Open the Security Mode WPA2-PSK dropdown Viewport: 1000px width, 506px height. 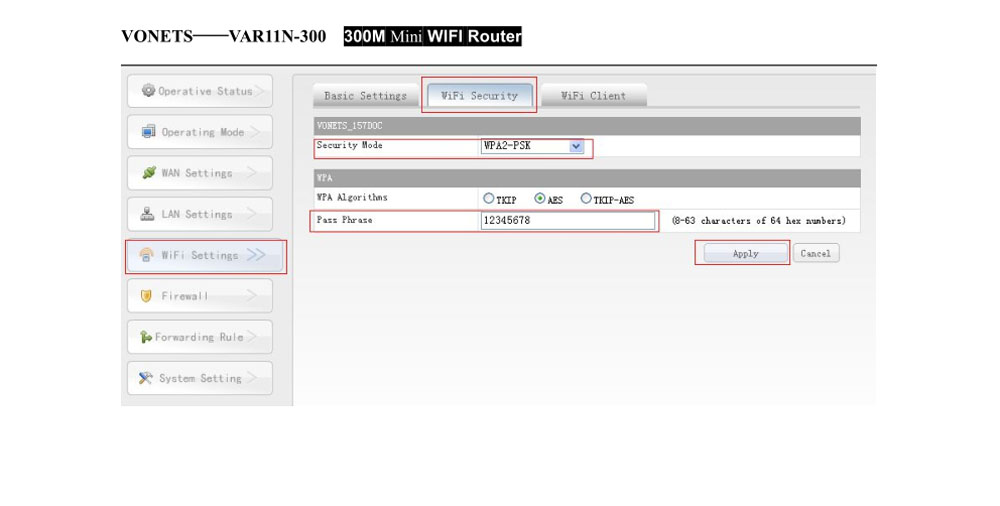532,146
